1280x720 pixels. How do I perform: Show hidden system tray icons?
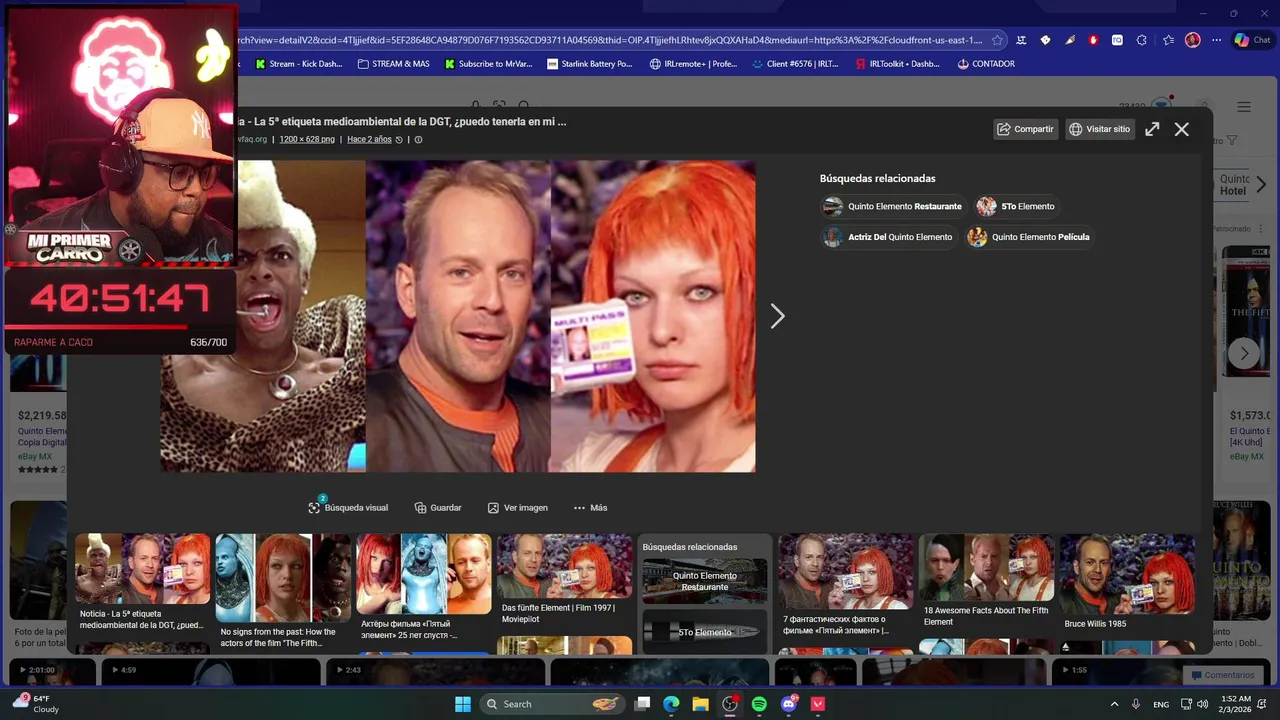pos(1114,704)
